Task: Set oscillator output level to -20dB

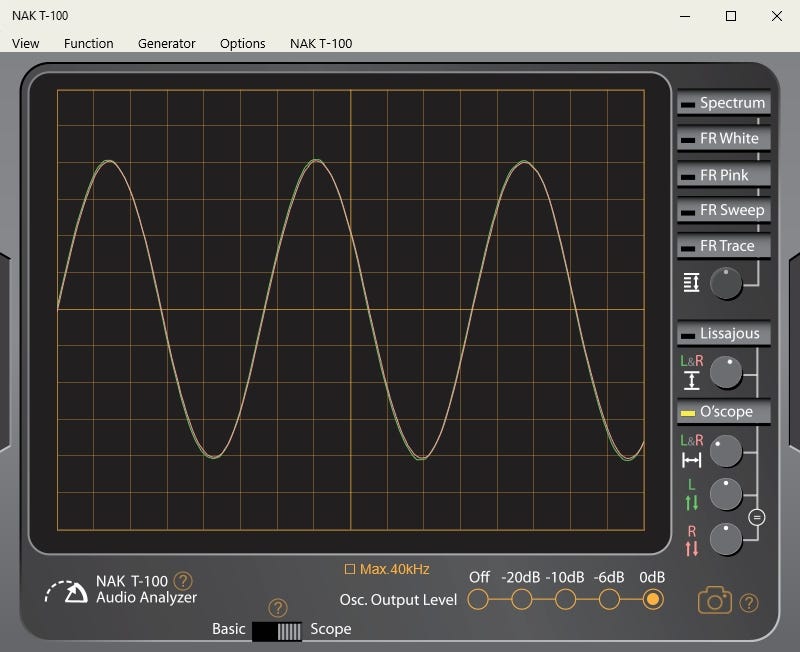Action: 522,599
